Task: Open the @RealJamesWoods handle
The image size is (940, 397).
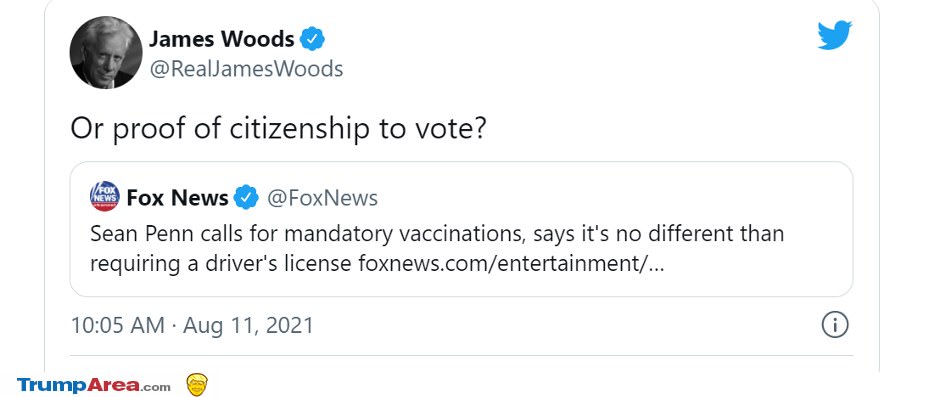Action: click(x=246, y=69)
